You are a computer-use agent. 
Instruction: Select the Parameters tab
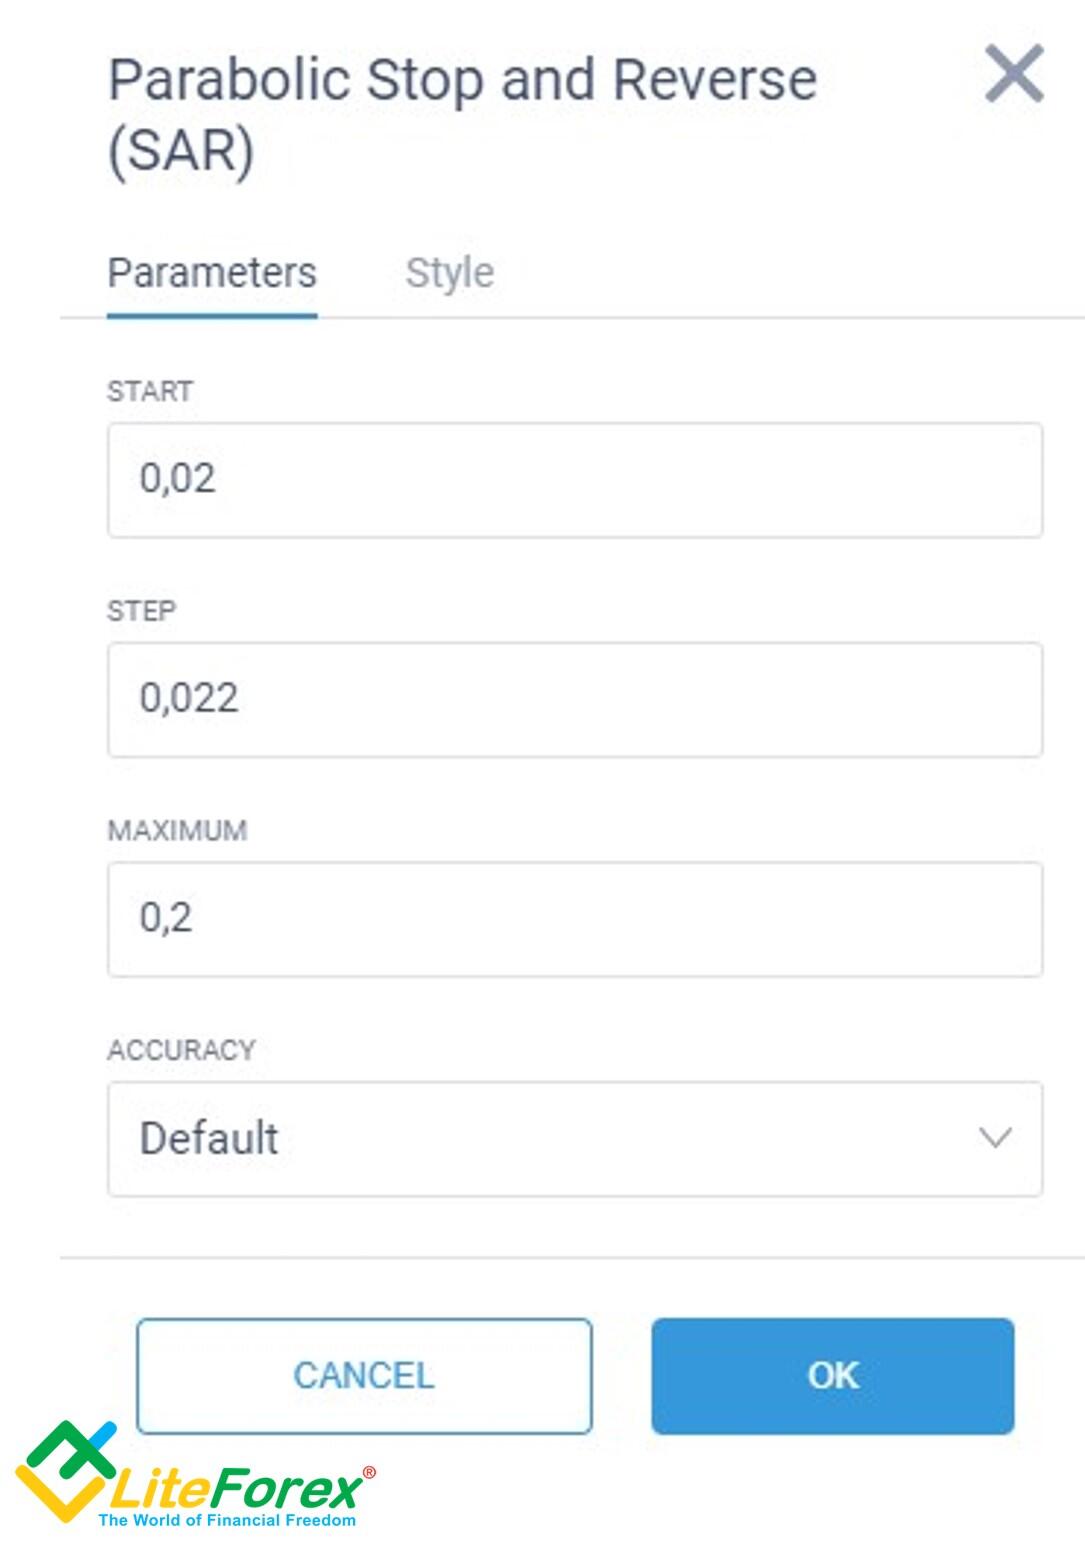pos(212,273)
